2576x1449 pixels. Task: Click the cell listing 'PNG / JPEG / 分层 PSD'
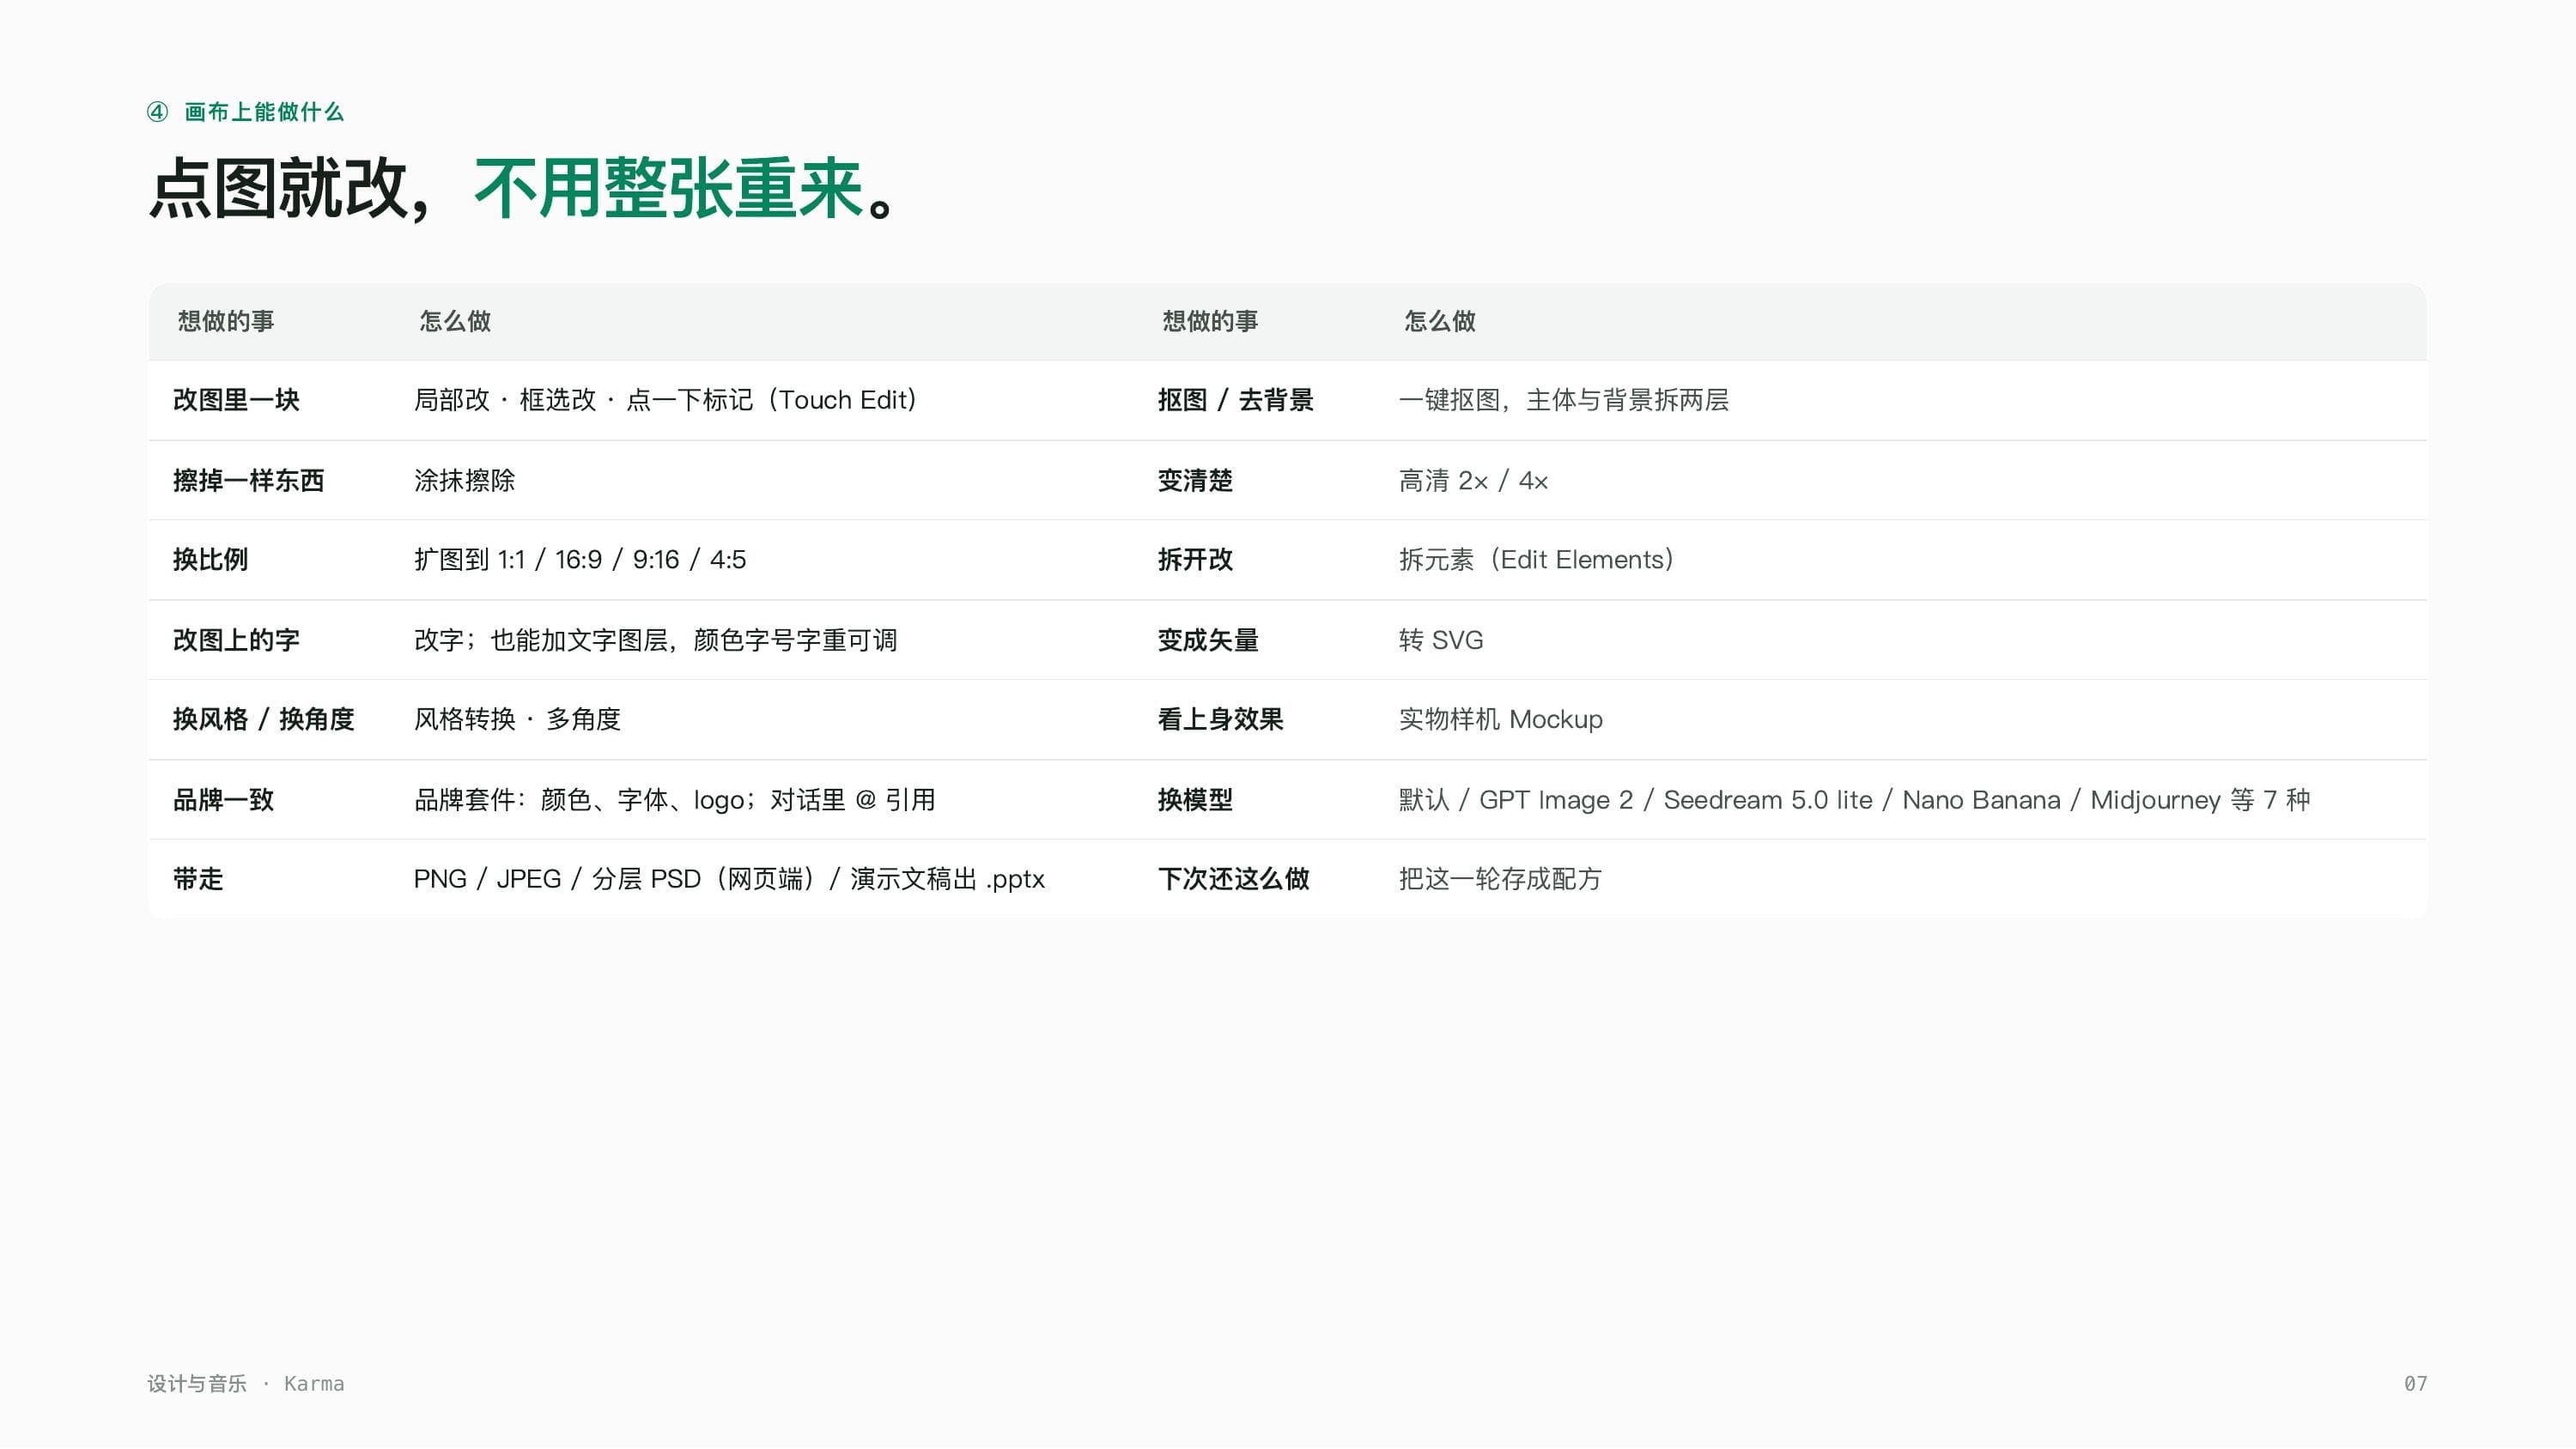pos(729,879)
